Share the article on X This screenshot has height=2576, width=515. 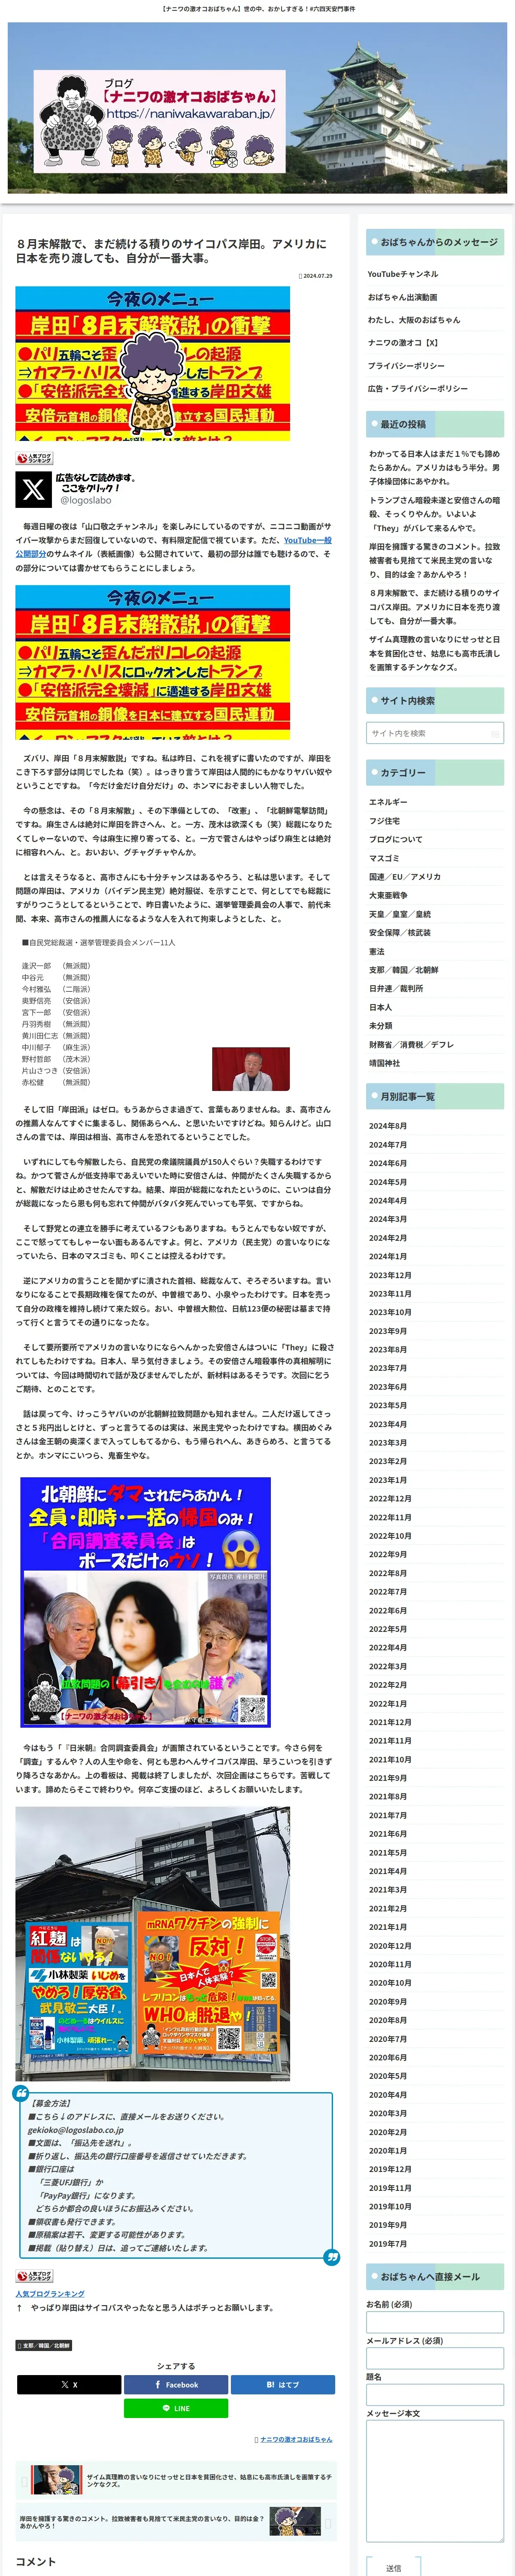(69, 2384)
